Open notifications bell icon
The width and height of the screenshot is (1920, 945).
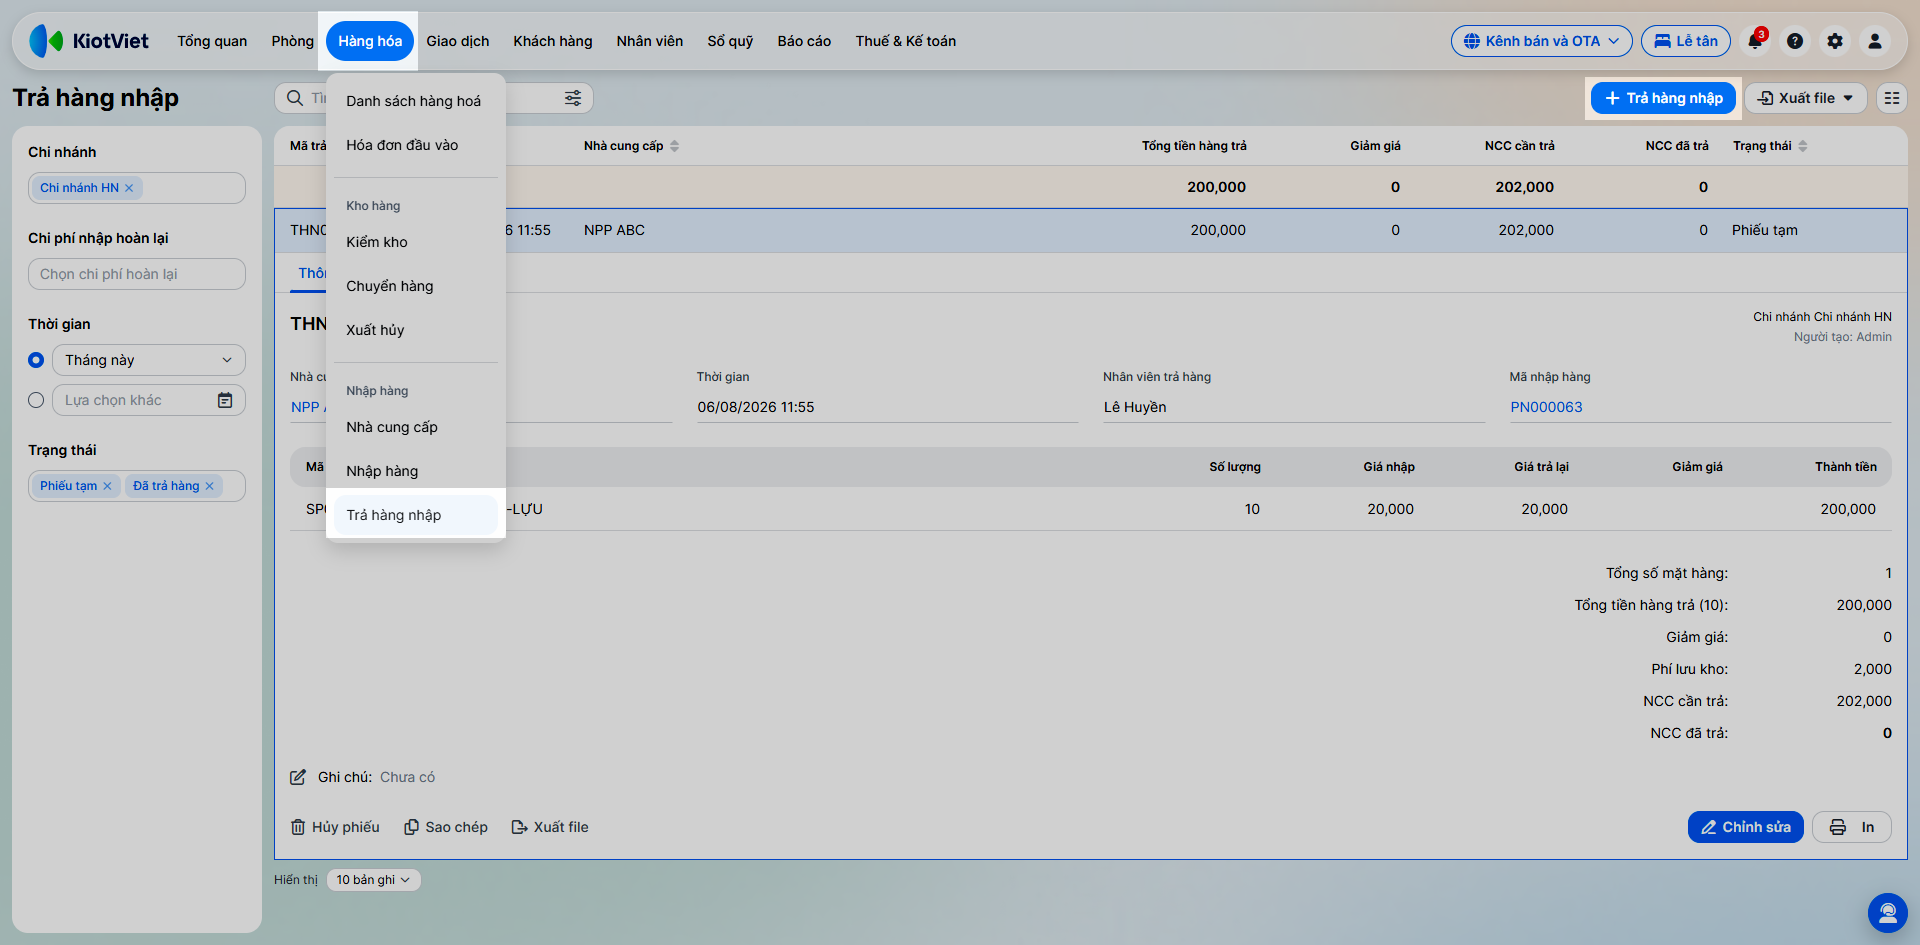[1755, 41]
